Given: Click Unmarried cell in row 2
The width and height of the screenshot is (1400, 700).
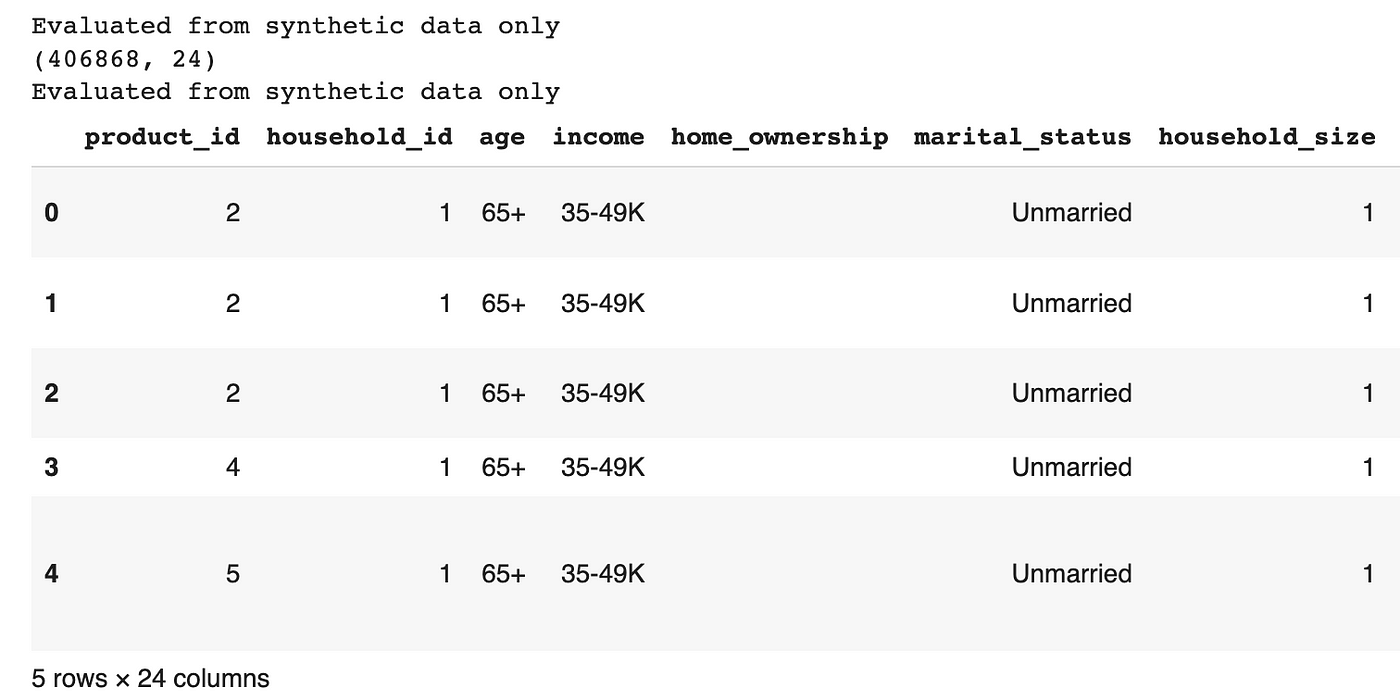Looking at the screenshot, I should click(x=1071, y=393).
